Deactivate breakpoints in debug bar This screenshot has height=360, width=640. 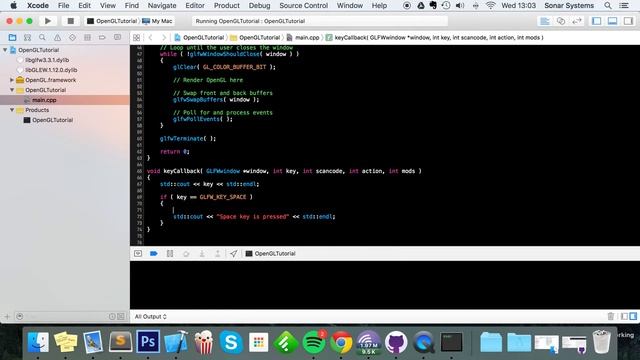tap(154, 253)
